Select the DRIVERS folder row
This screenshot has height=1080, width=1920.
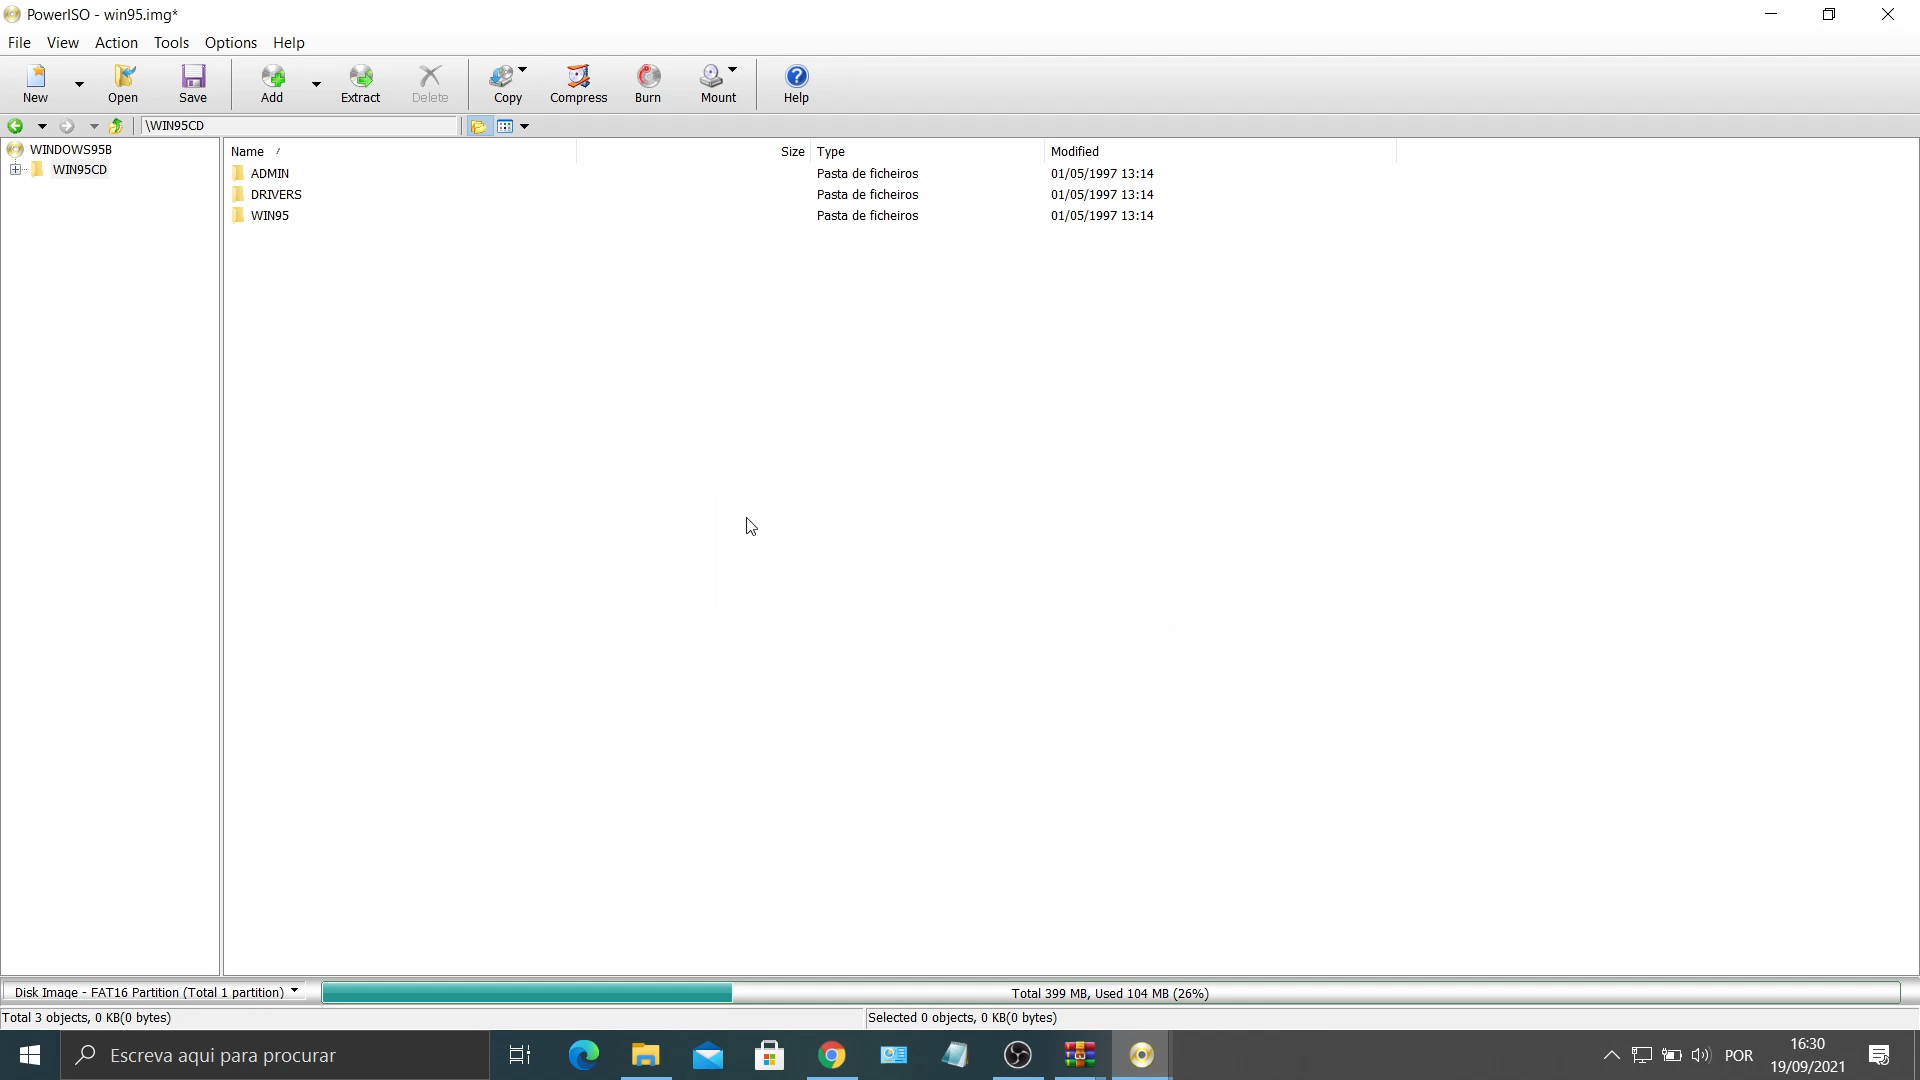pos(276,194)
